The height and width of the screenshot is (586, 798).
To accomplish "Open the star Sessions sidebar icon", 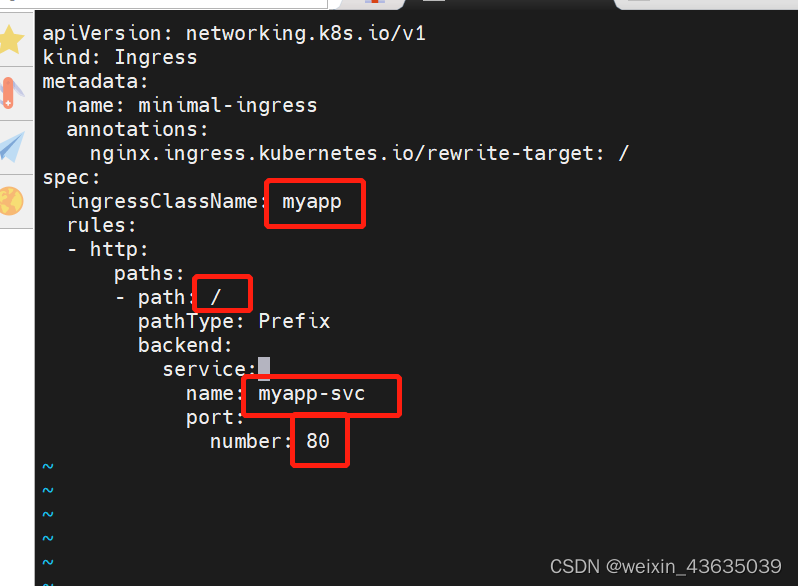I will coord(11,40).
